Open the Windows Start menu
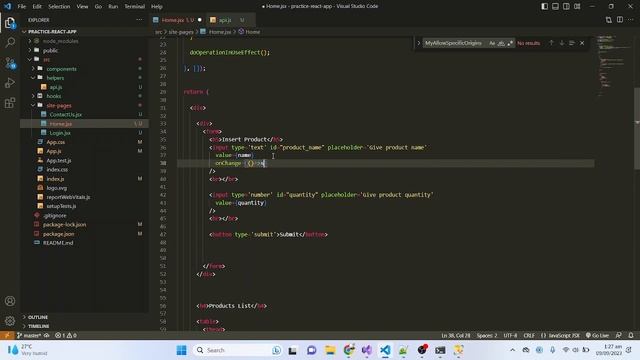This screenshot has height=360, width=640. pyautogui.click(x=182, y=350)
